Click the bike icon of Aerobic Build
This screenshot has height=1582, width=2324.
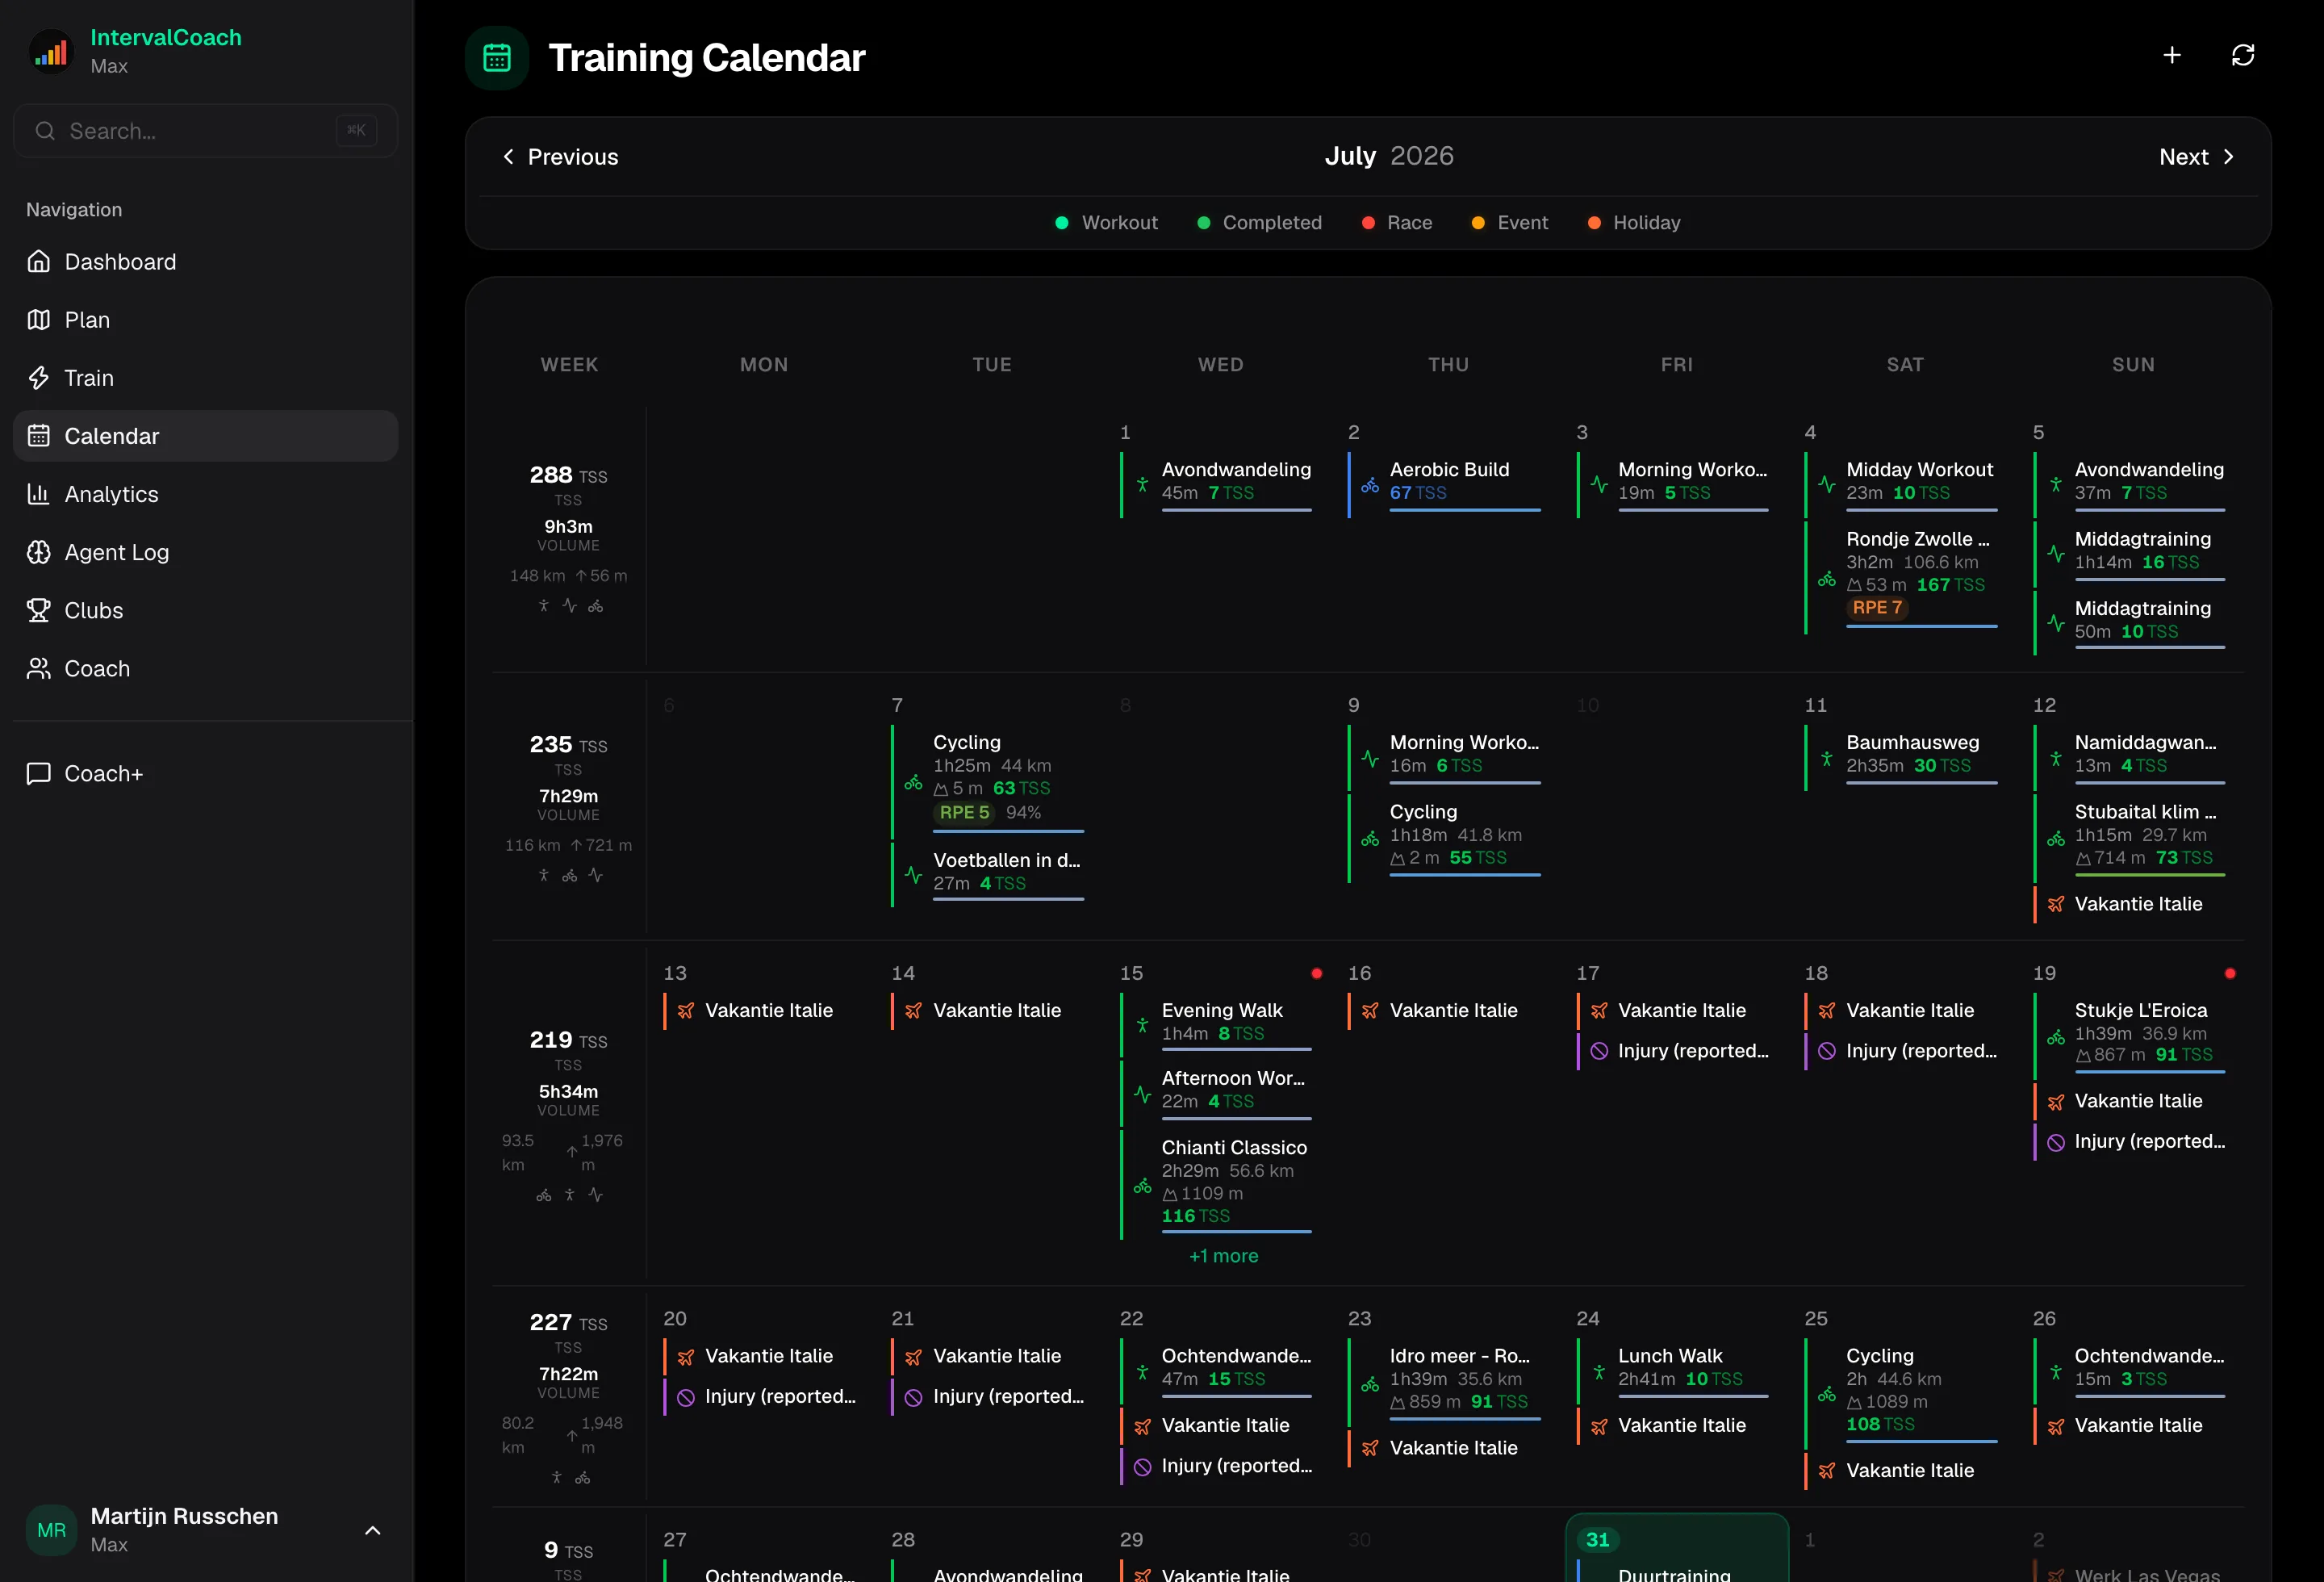click(1370, 485)
